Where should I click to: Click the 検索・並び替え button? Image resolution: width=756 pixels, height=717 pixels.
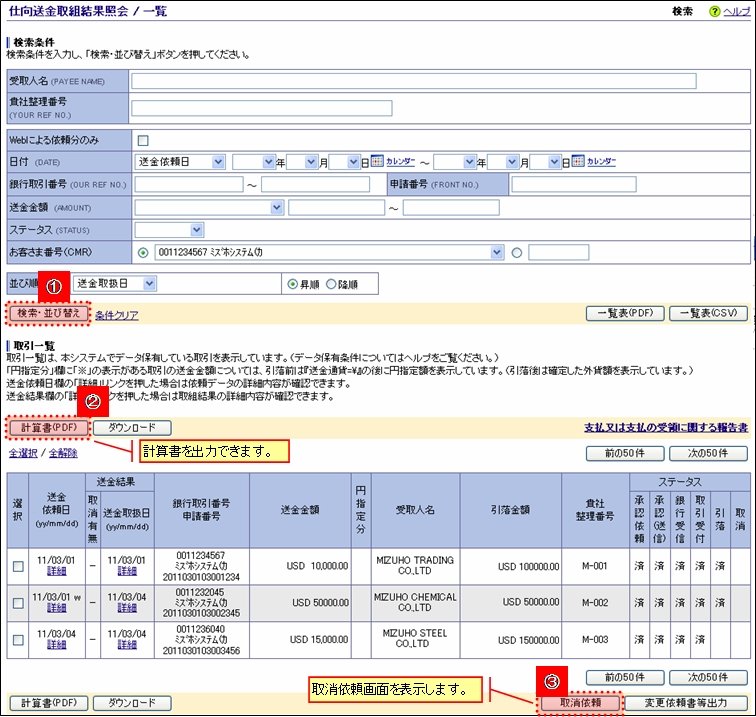[x=48, y=313]
